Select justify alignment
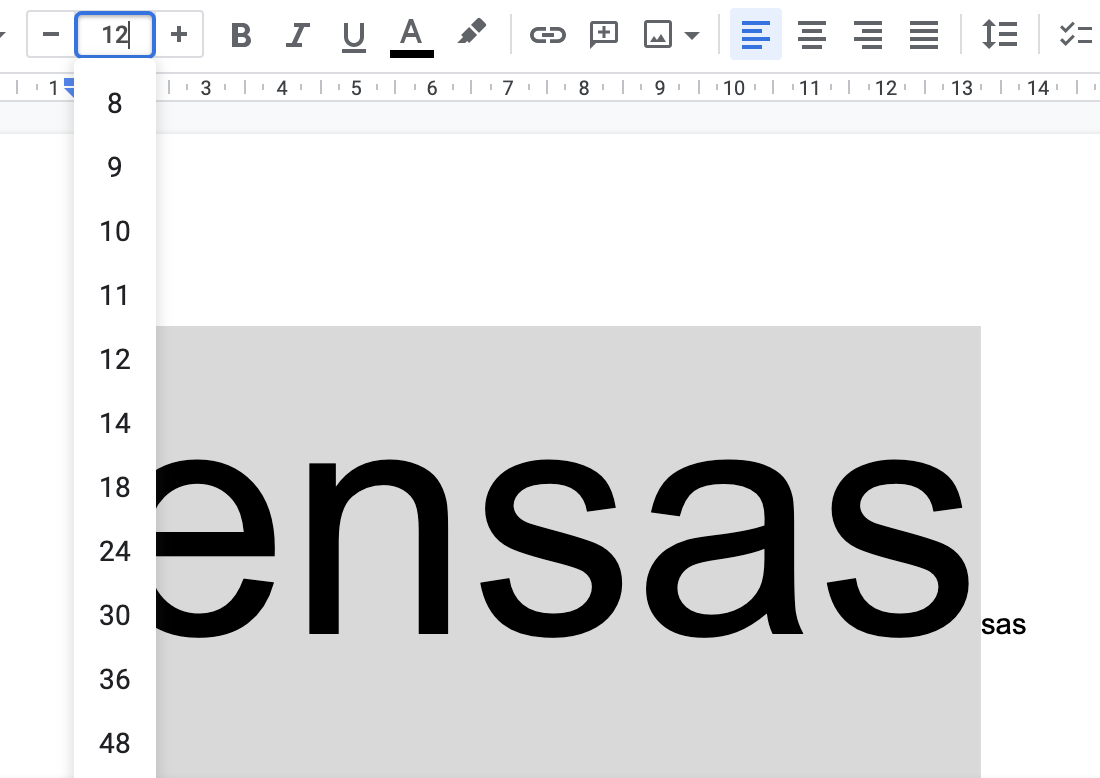Viewport: 1100px width, 778px height. point(924,34)
